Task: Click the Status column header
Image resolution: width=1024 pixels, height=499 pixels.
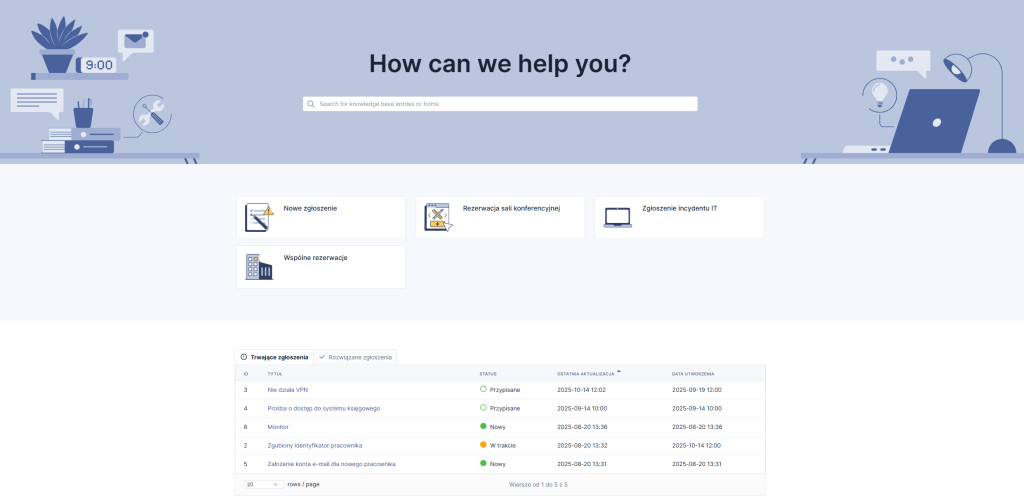Action: pyautogui.click(x=488, y=374)
